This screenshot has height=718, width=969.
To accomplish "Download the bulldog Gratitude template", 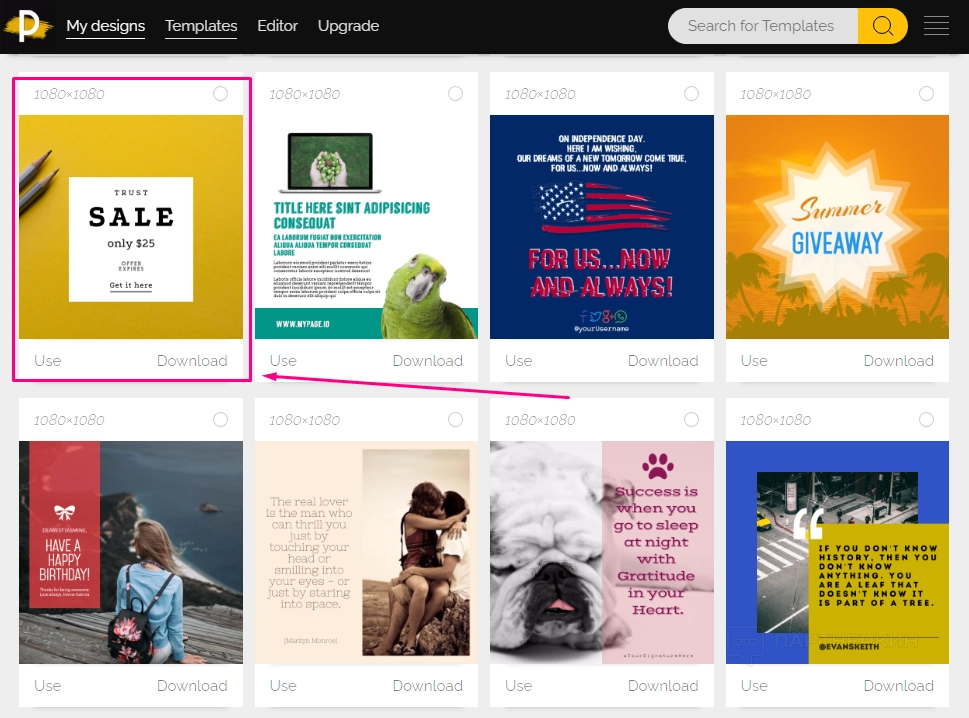I will click(663, 685).
